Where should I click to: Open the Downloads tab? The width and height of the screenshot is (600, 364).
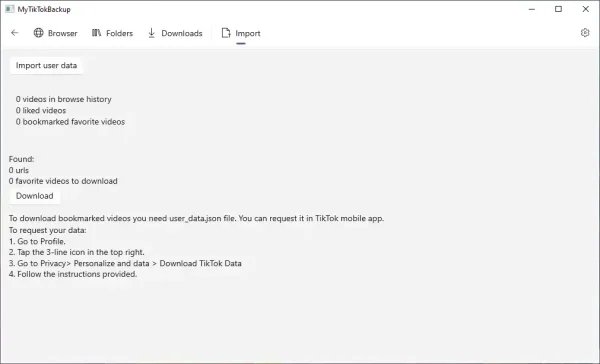tap(175, 33)
